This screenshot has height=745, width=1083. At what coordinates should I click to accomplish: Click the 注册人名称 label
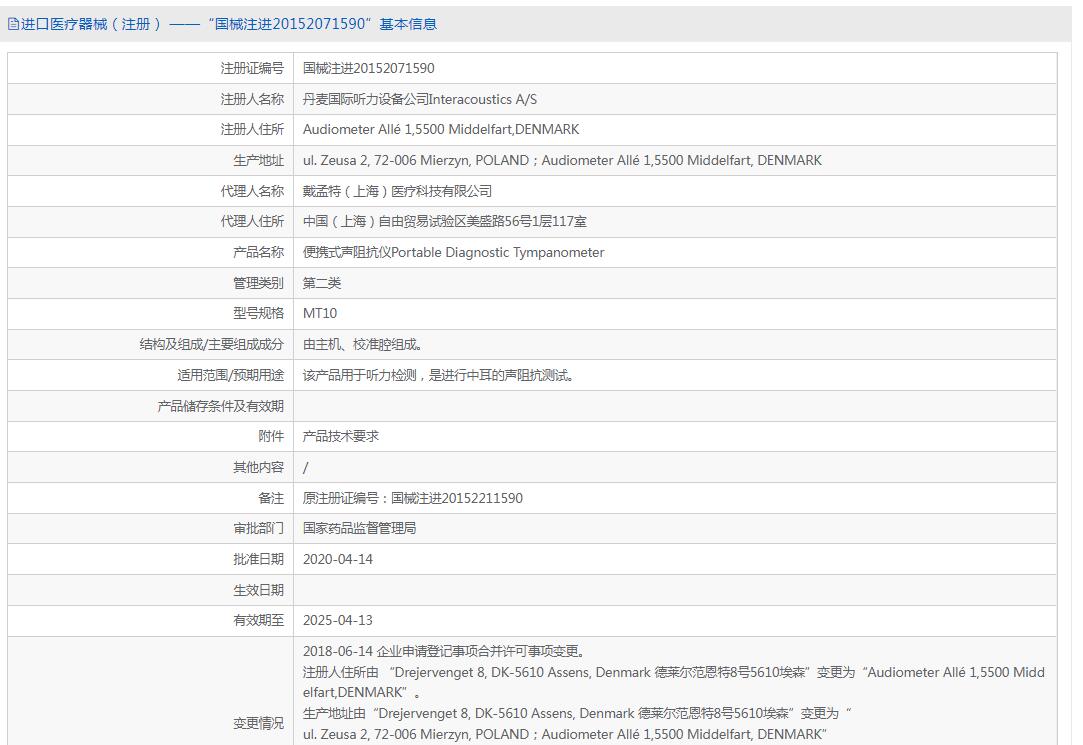pos(252,99)
